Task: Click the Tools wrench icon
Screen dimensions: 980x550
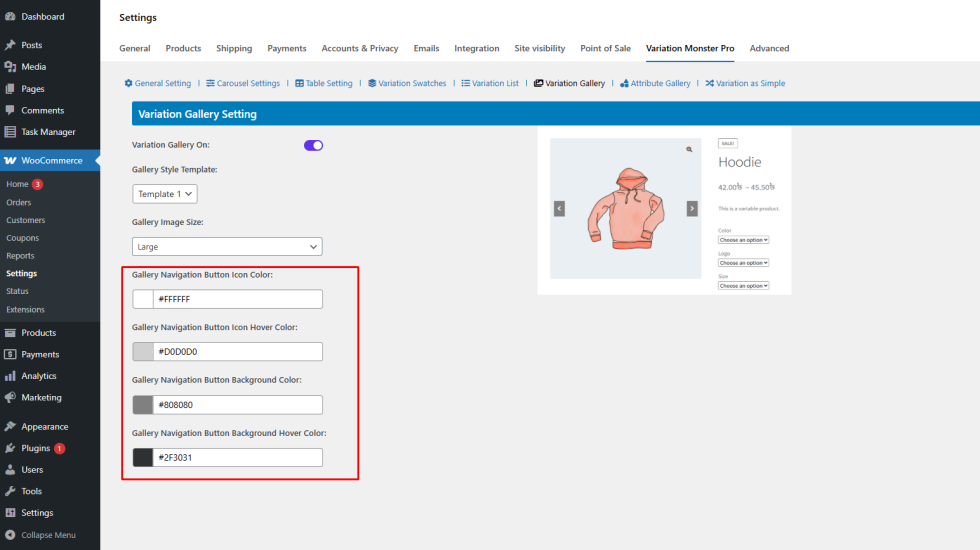Action: (x=10, y=491)
